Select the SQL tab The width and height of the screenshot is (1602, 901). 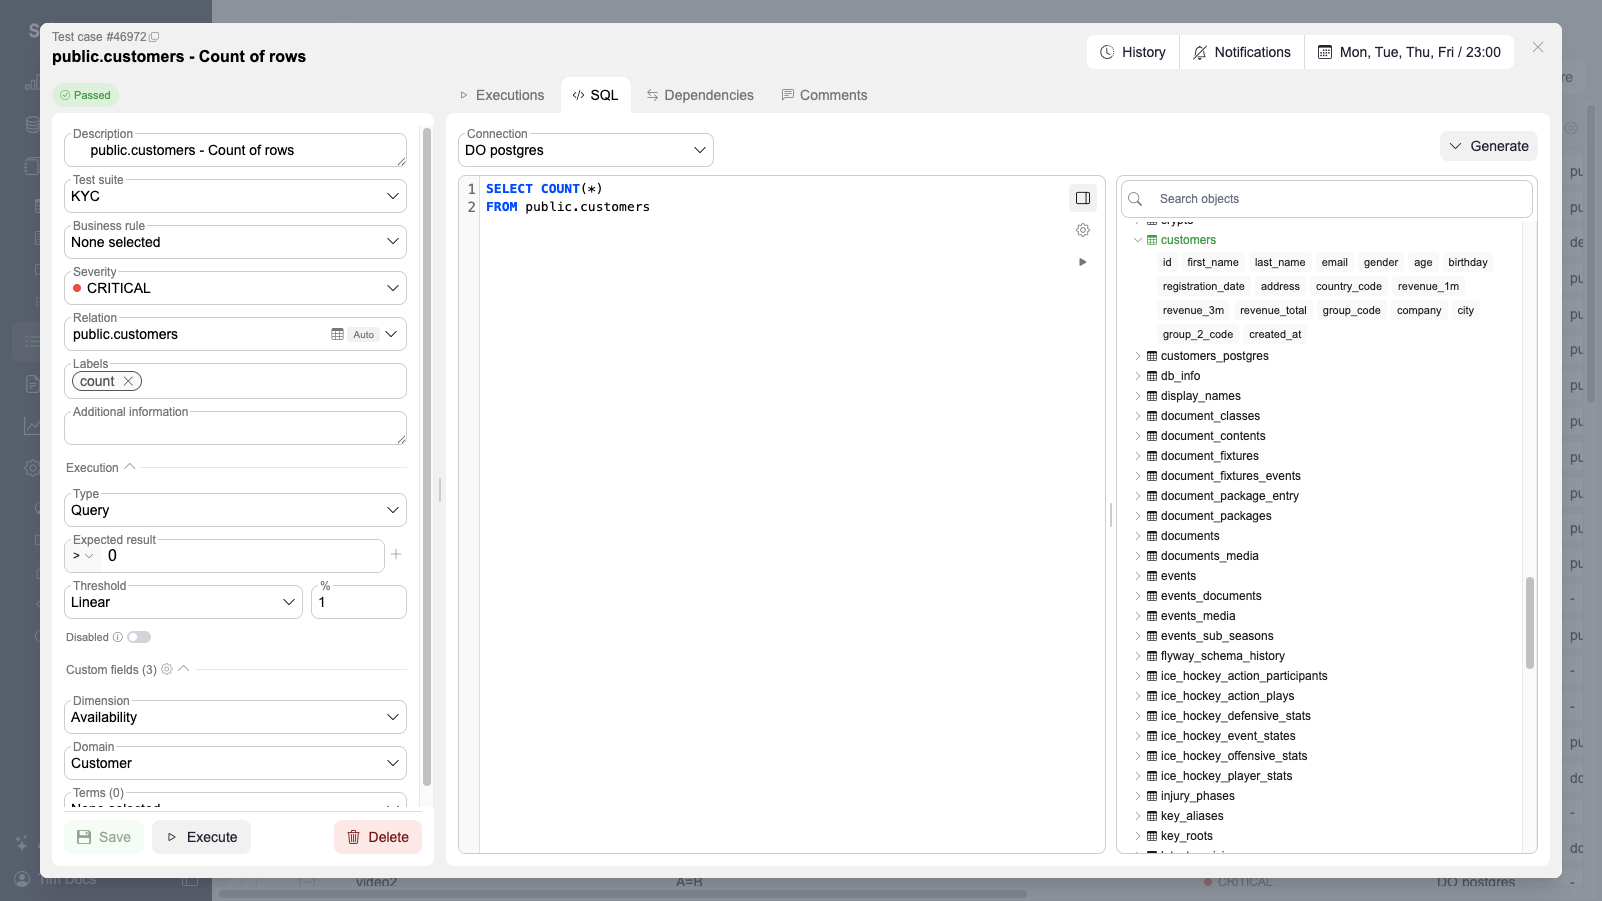click(595, 95)
